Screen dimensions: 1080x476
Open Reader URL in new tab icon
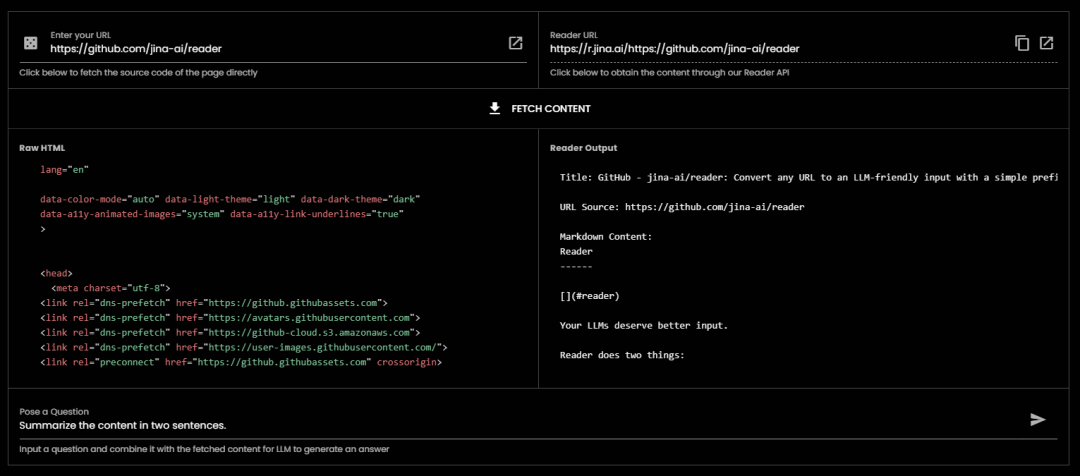tap(1046, 43)
